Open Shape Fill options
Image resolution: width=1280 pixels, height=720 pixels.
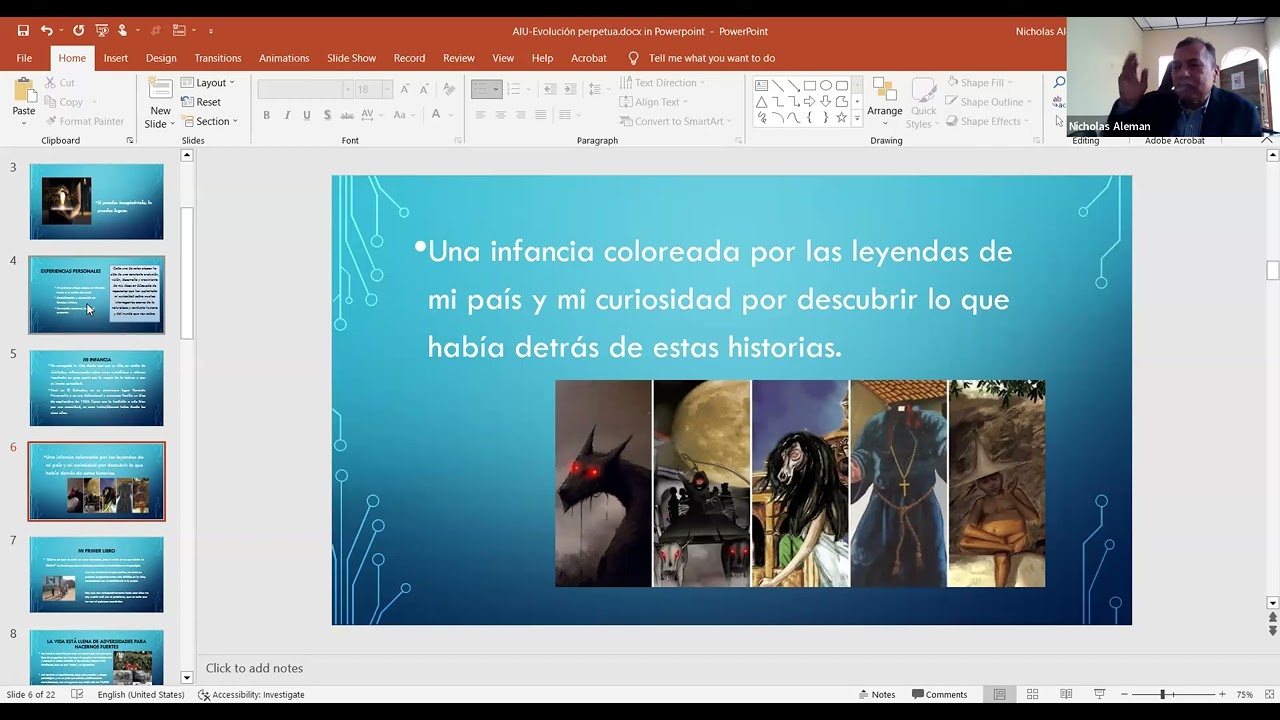click(978, 83)
